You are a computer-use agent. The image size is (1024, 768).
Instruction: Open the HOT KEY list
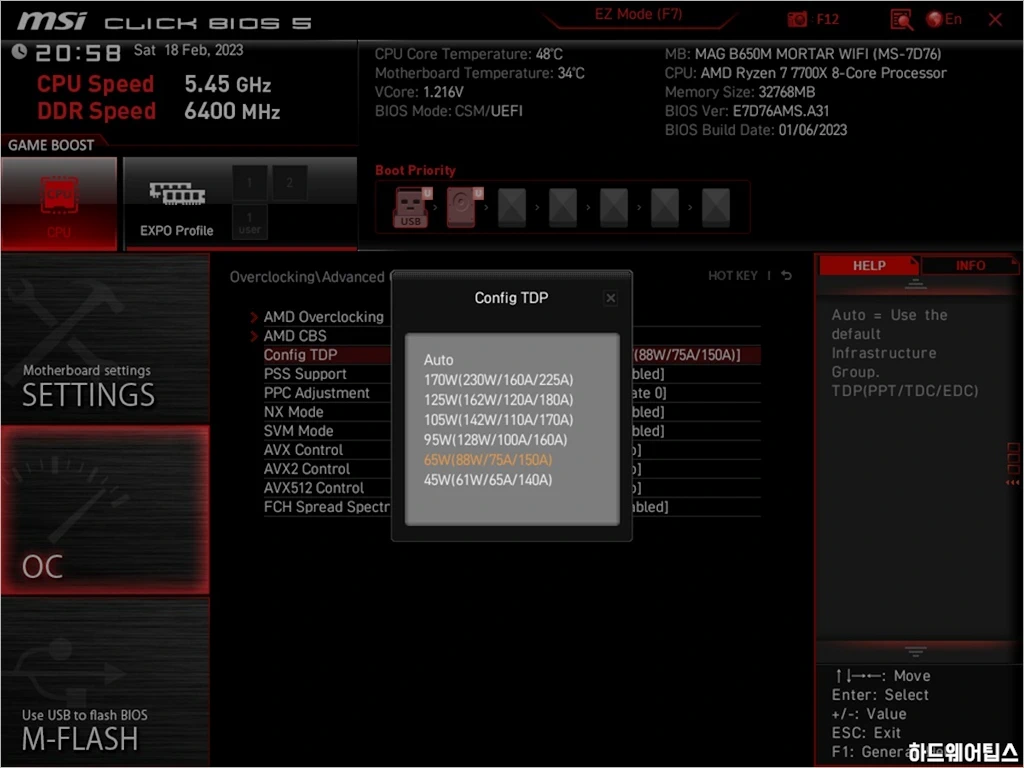[x=733, y=276]
